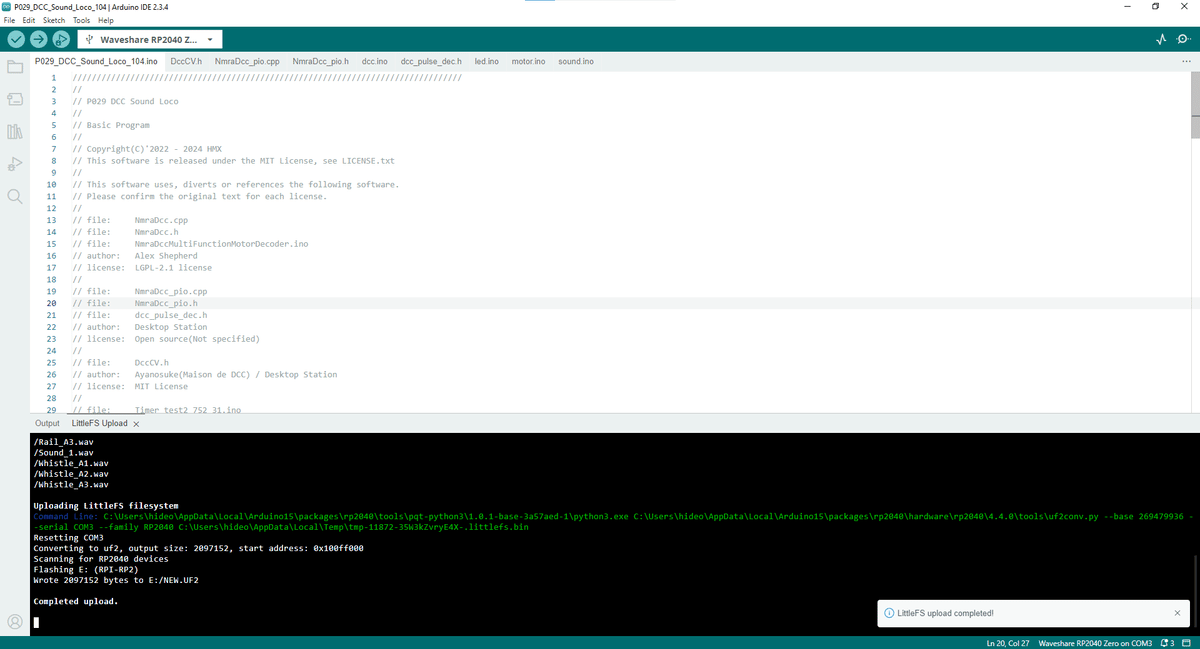Dismiss the LittleFS upload completed notification
The image size is (1200, 649).
pos(1177,613)
